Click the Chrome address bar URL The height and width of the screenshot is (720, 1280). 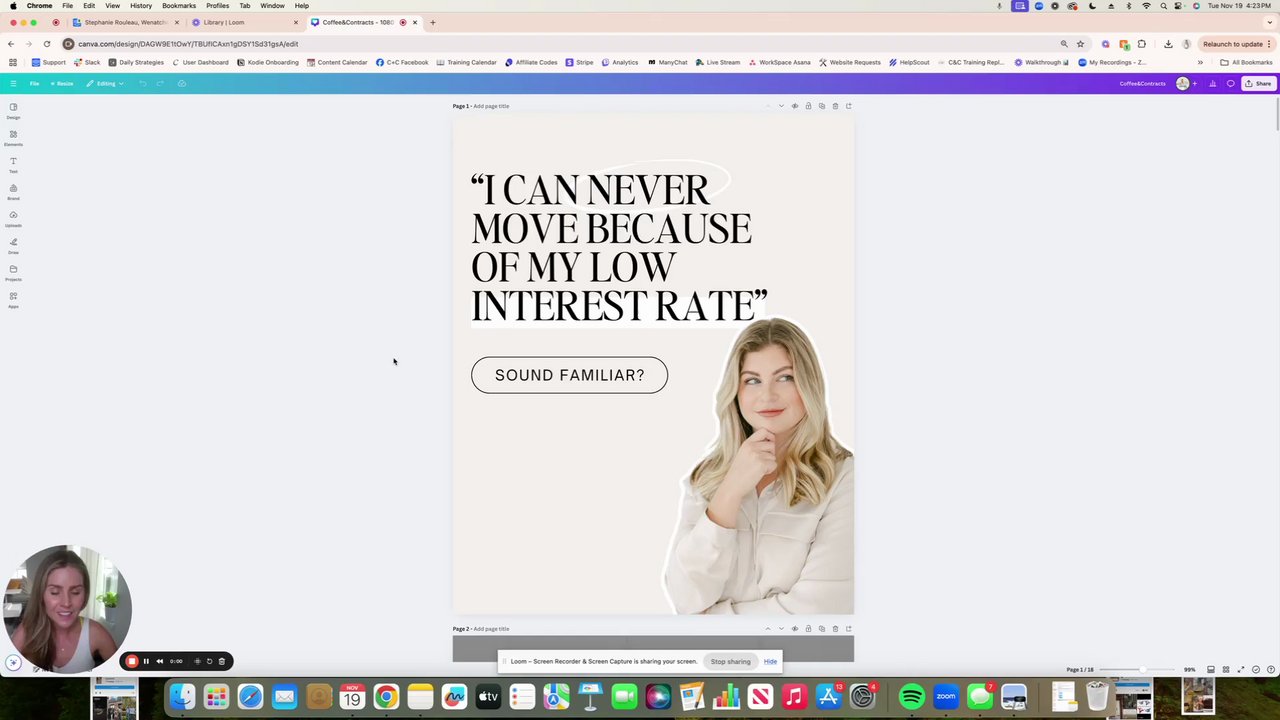(188, 44)
